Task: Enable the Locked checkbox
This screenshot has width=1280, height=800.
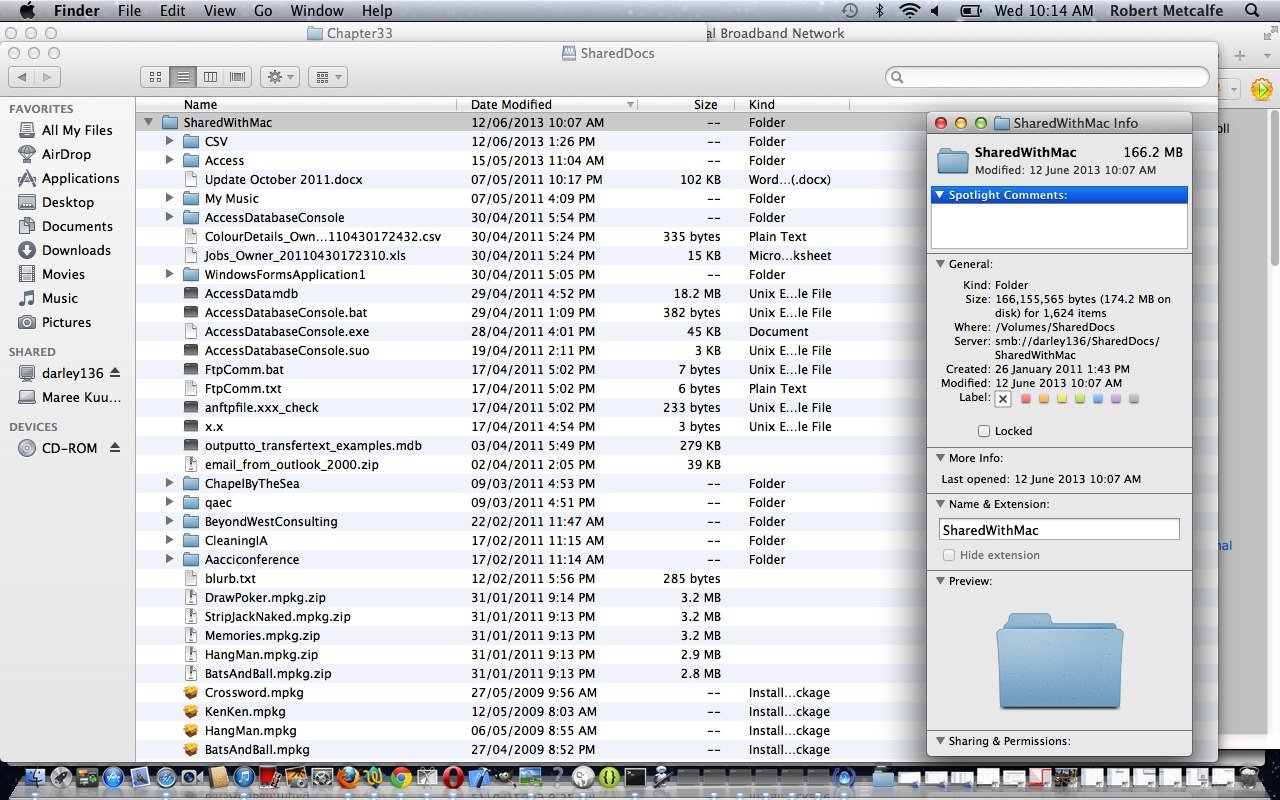Action: pyautogui.click(x=984, y=431)
